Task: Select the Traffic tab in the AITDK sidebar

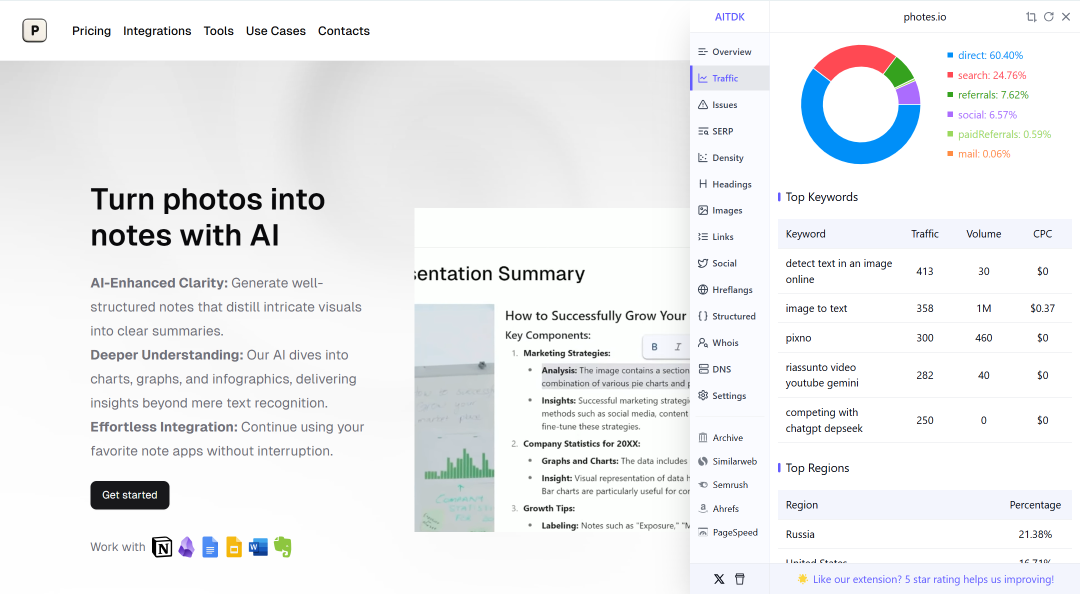Action: coord(729,78)
